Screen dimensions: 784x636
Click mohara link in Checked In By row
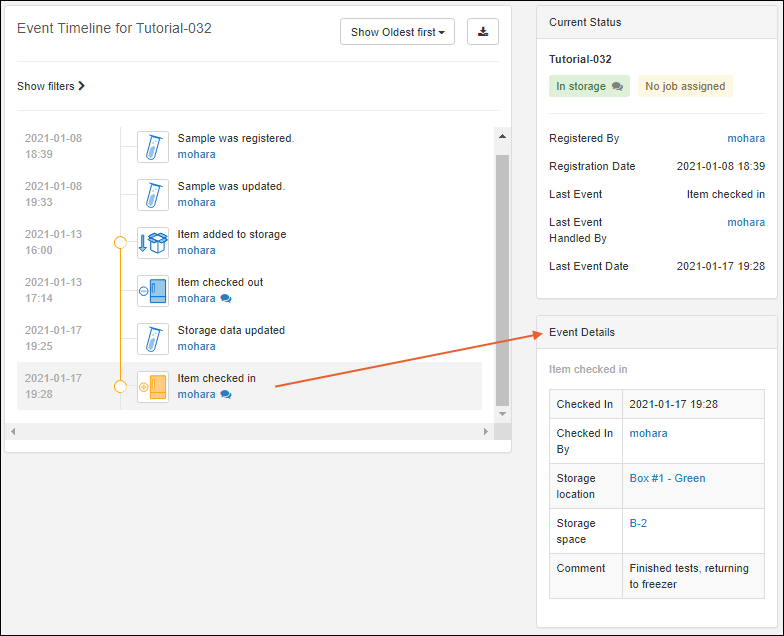[648, 433]
